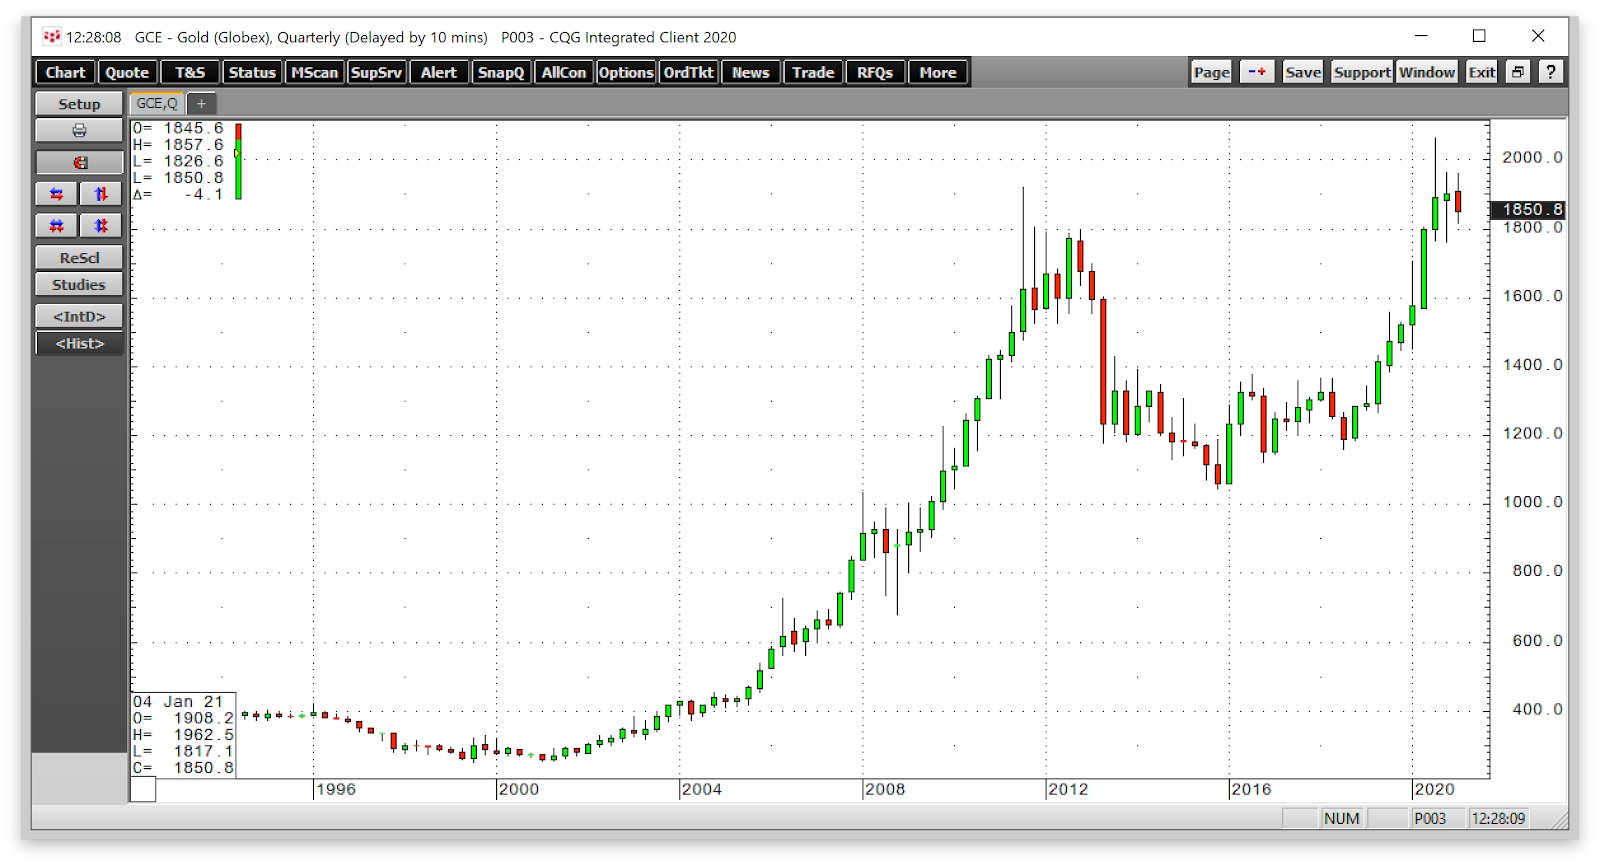Click the 1996 date label on time axis

[x=336, y=789]
